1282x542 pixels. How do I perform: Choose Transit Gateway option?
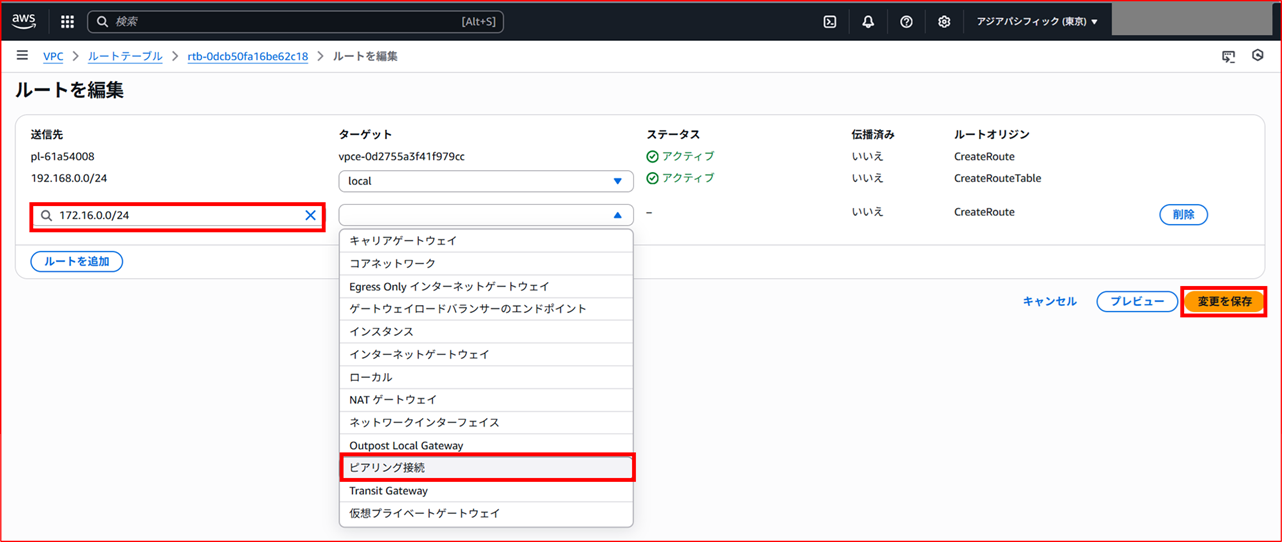point(486,491)
